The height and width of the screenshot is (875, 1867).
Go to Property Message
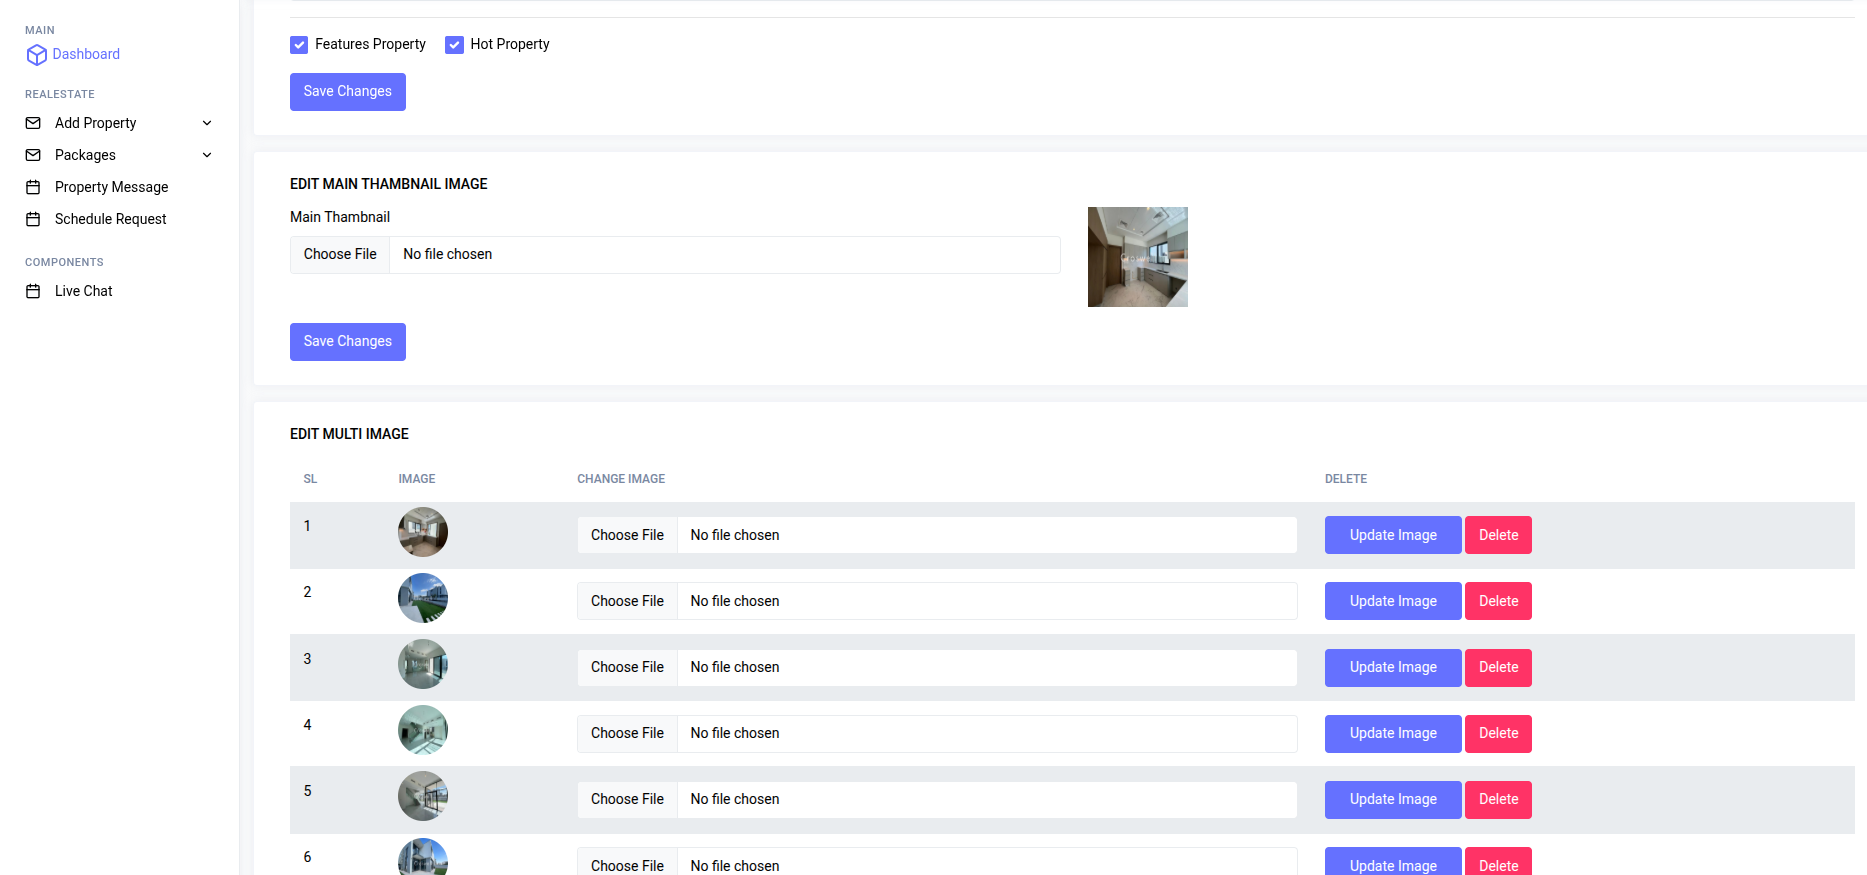111,187
